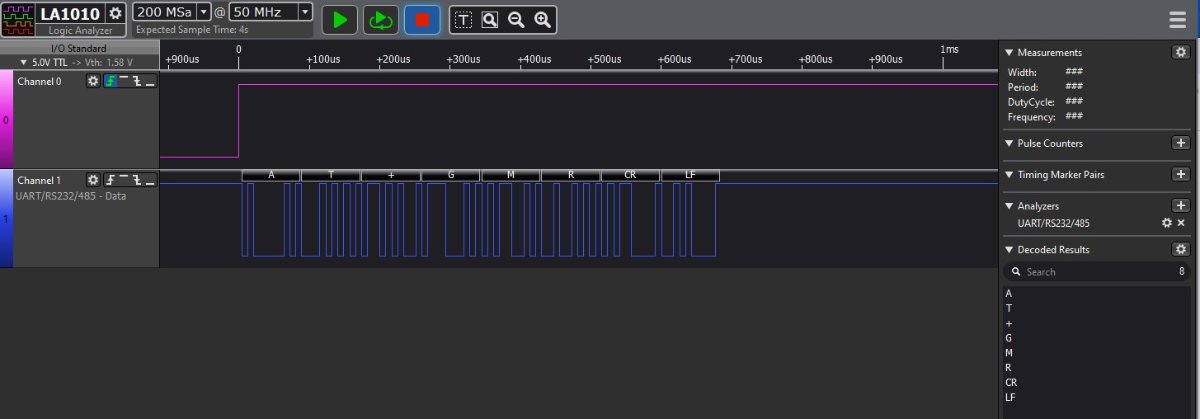Collapse the Timing Marker Pairs panel

pyautogui.click(x=1009, y=174)
